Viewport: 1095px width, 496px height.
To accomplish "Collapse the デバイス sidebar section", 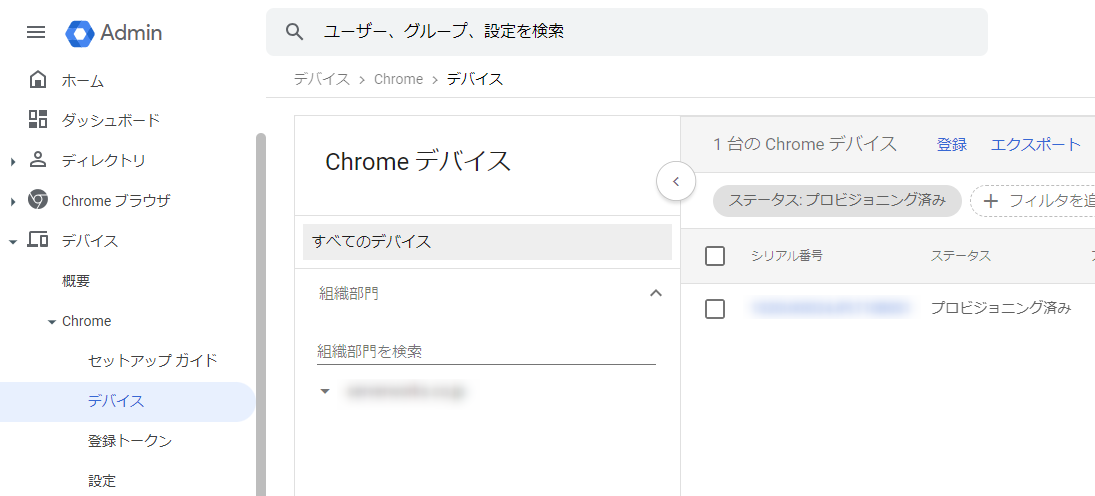I will click(13, 242).
